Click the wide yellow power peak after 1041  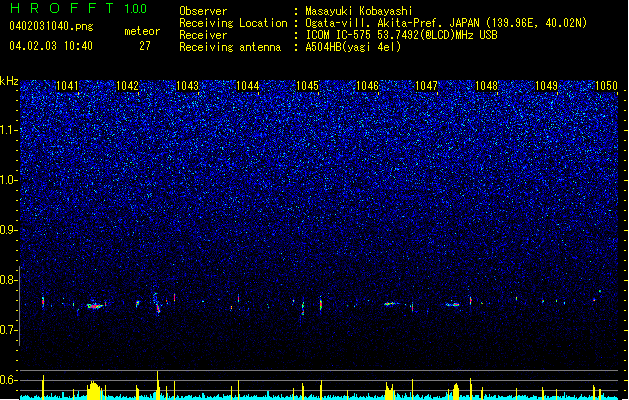[x=93, y=390]
